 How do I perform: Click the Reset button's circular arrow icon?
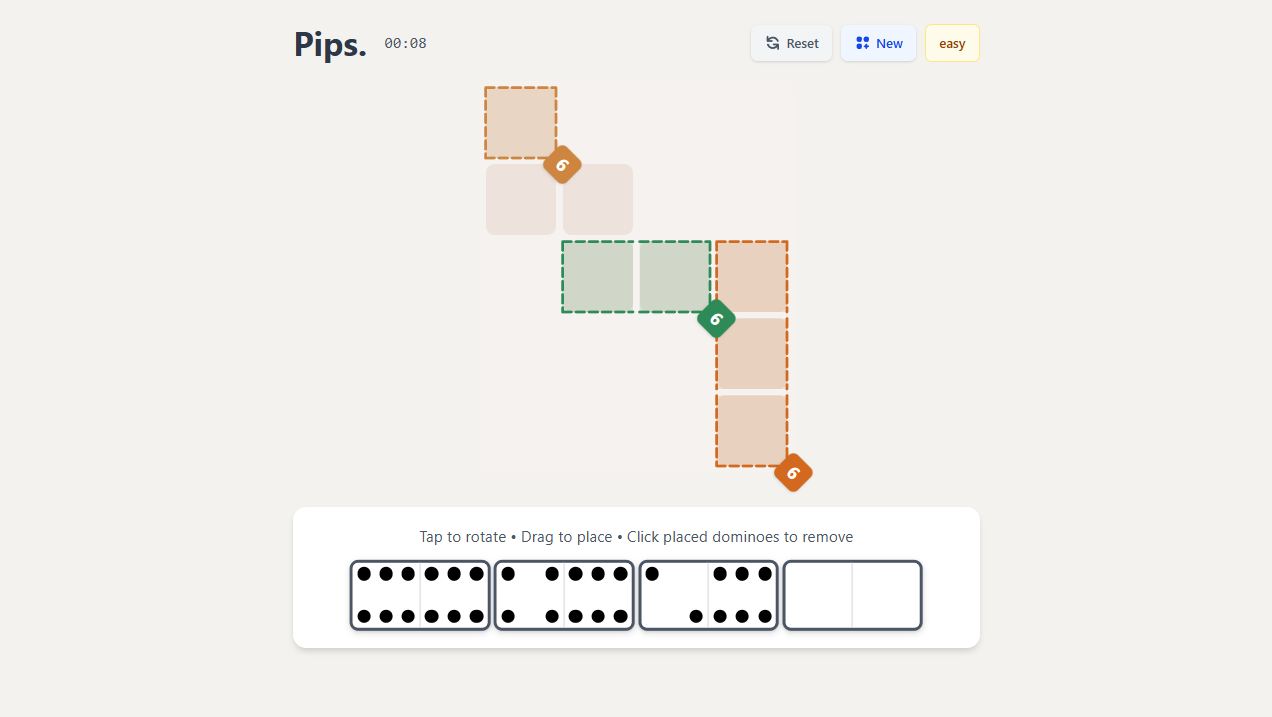click(x=772, y=43)
